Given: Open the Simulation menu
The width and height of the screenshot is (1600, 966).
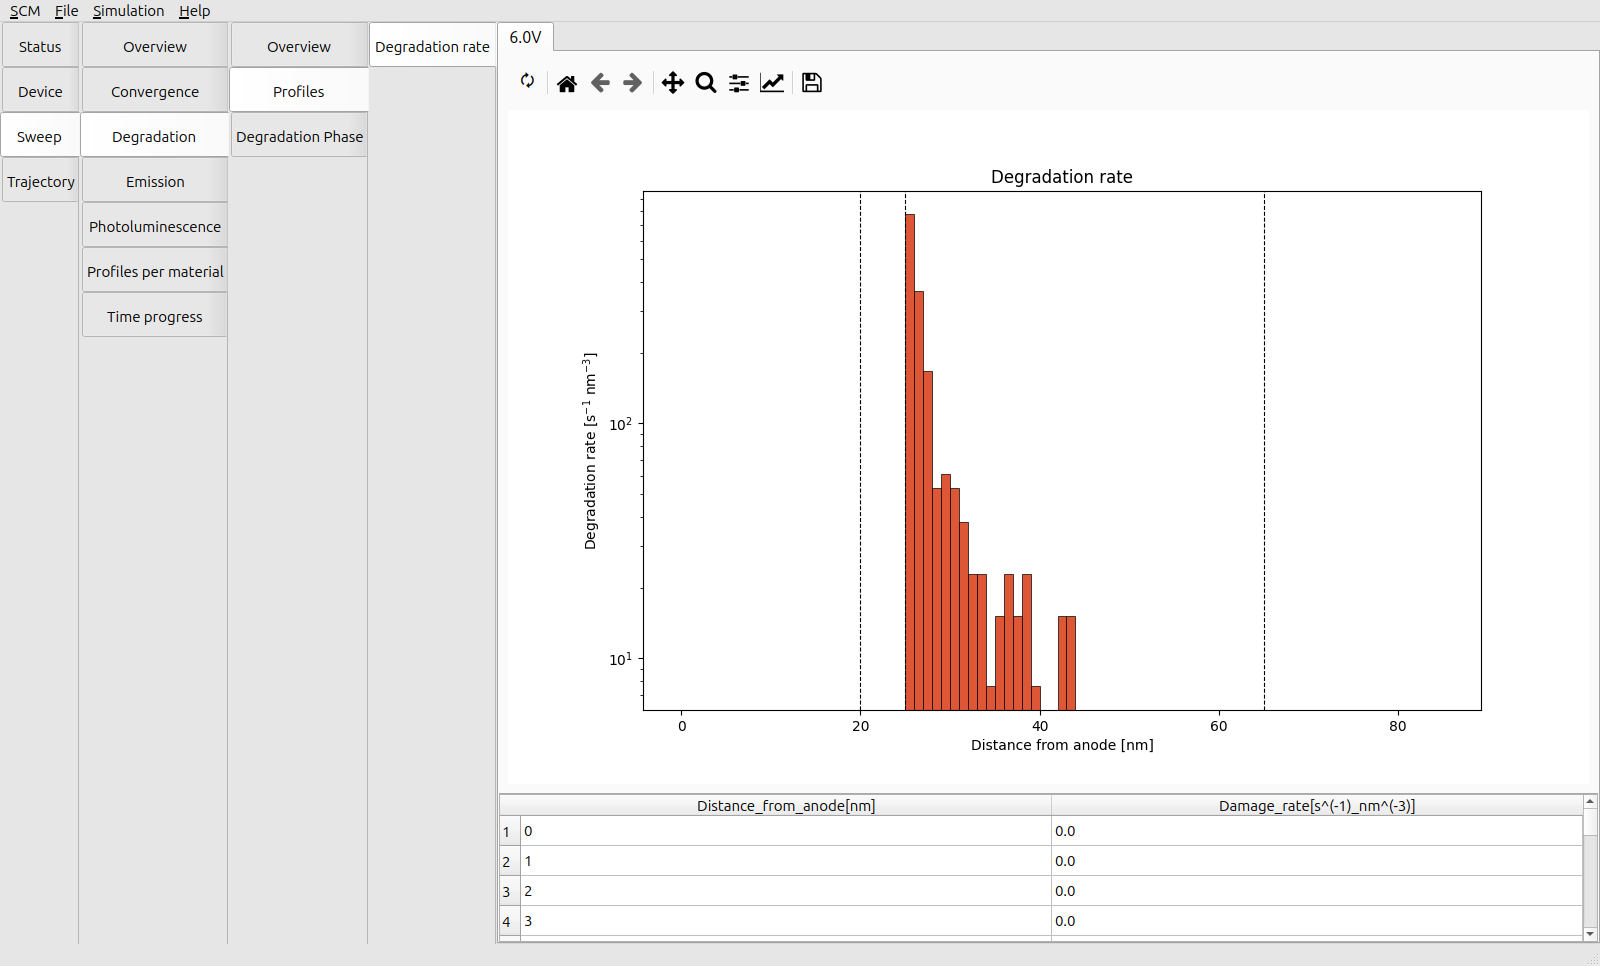Looking at the screenshot, I should (128, 11).
